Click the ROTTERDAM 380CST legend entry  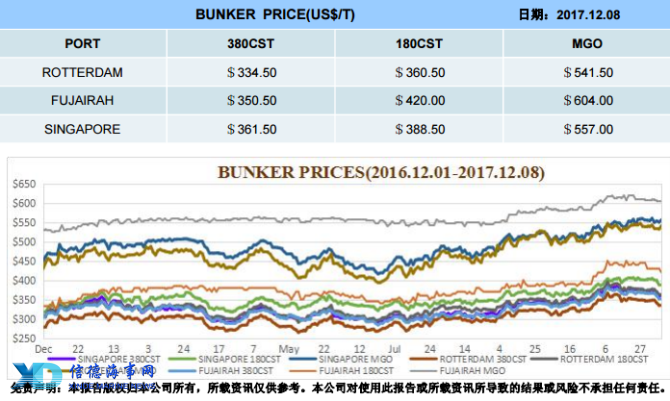click(468, 360)
